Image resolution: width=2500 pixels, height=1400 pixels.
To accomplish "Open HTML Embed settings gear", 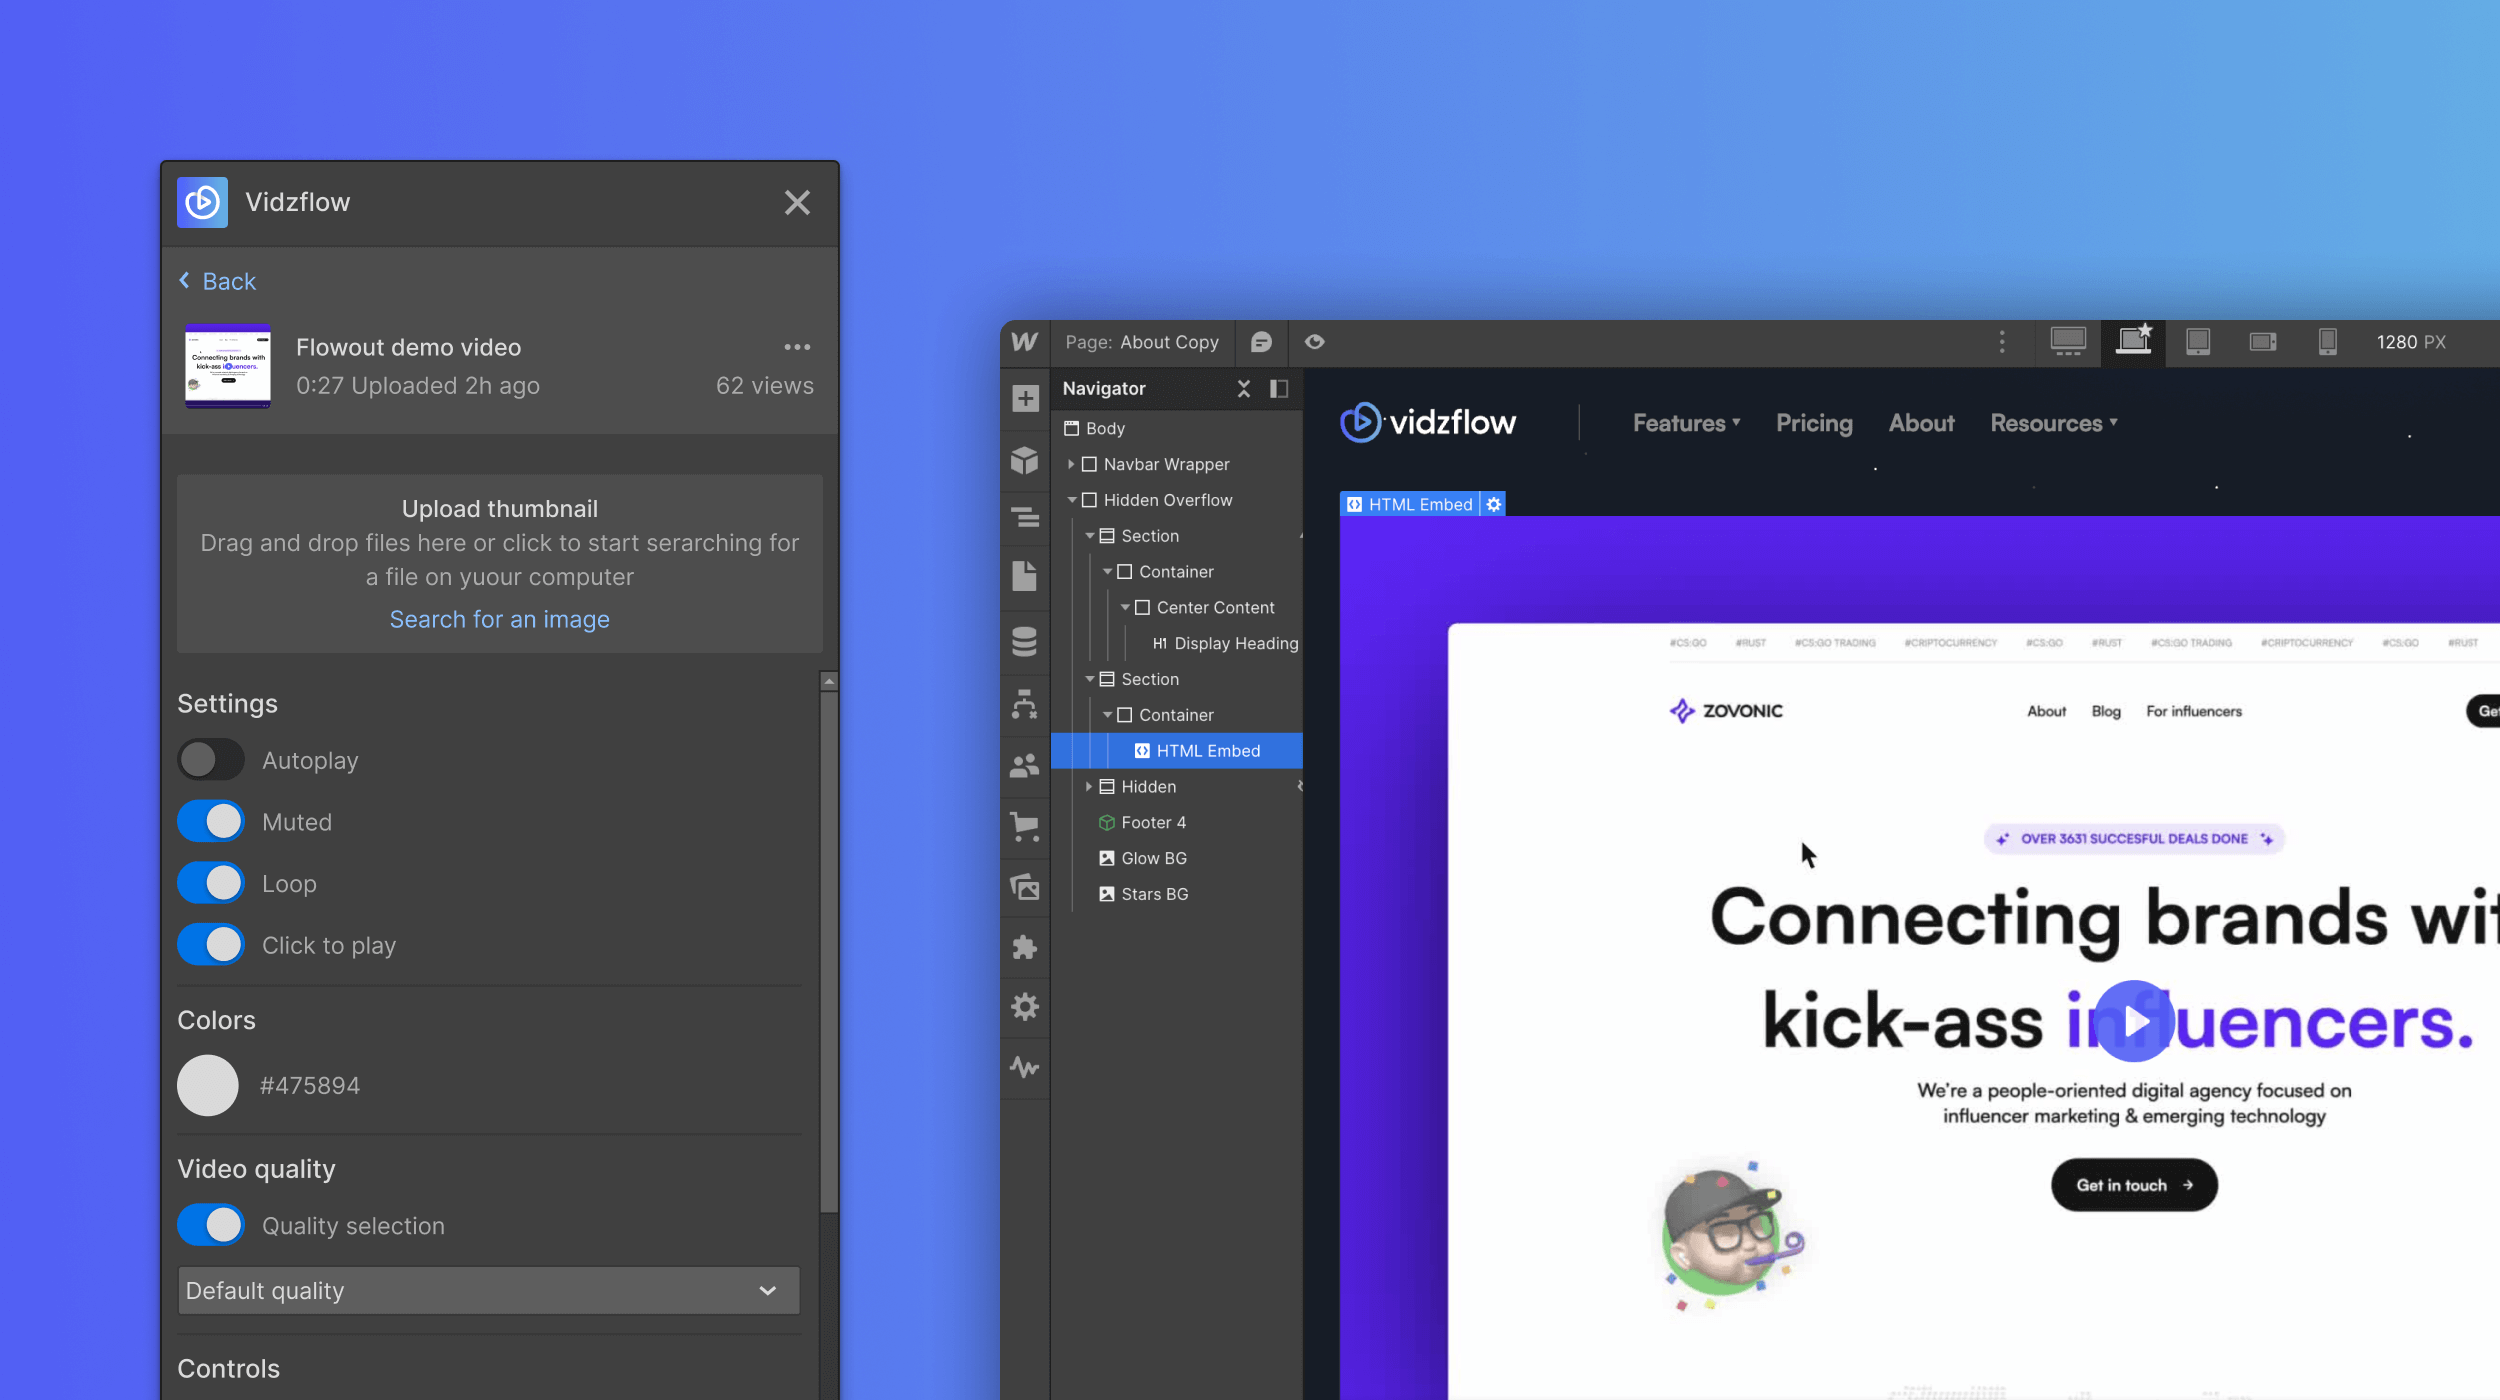I will [1492, 504].
